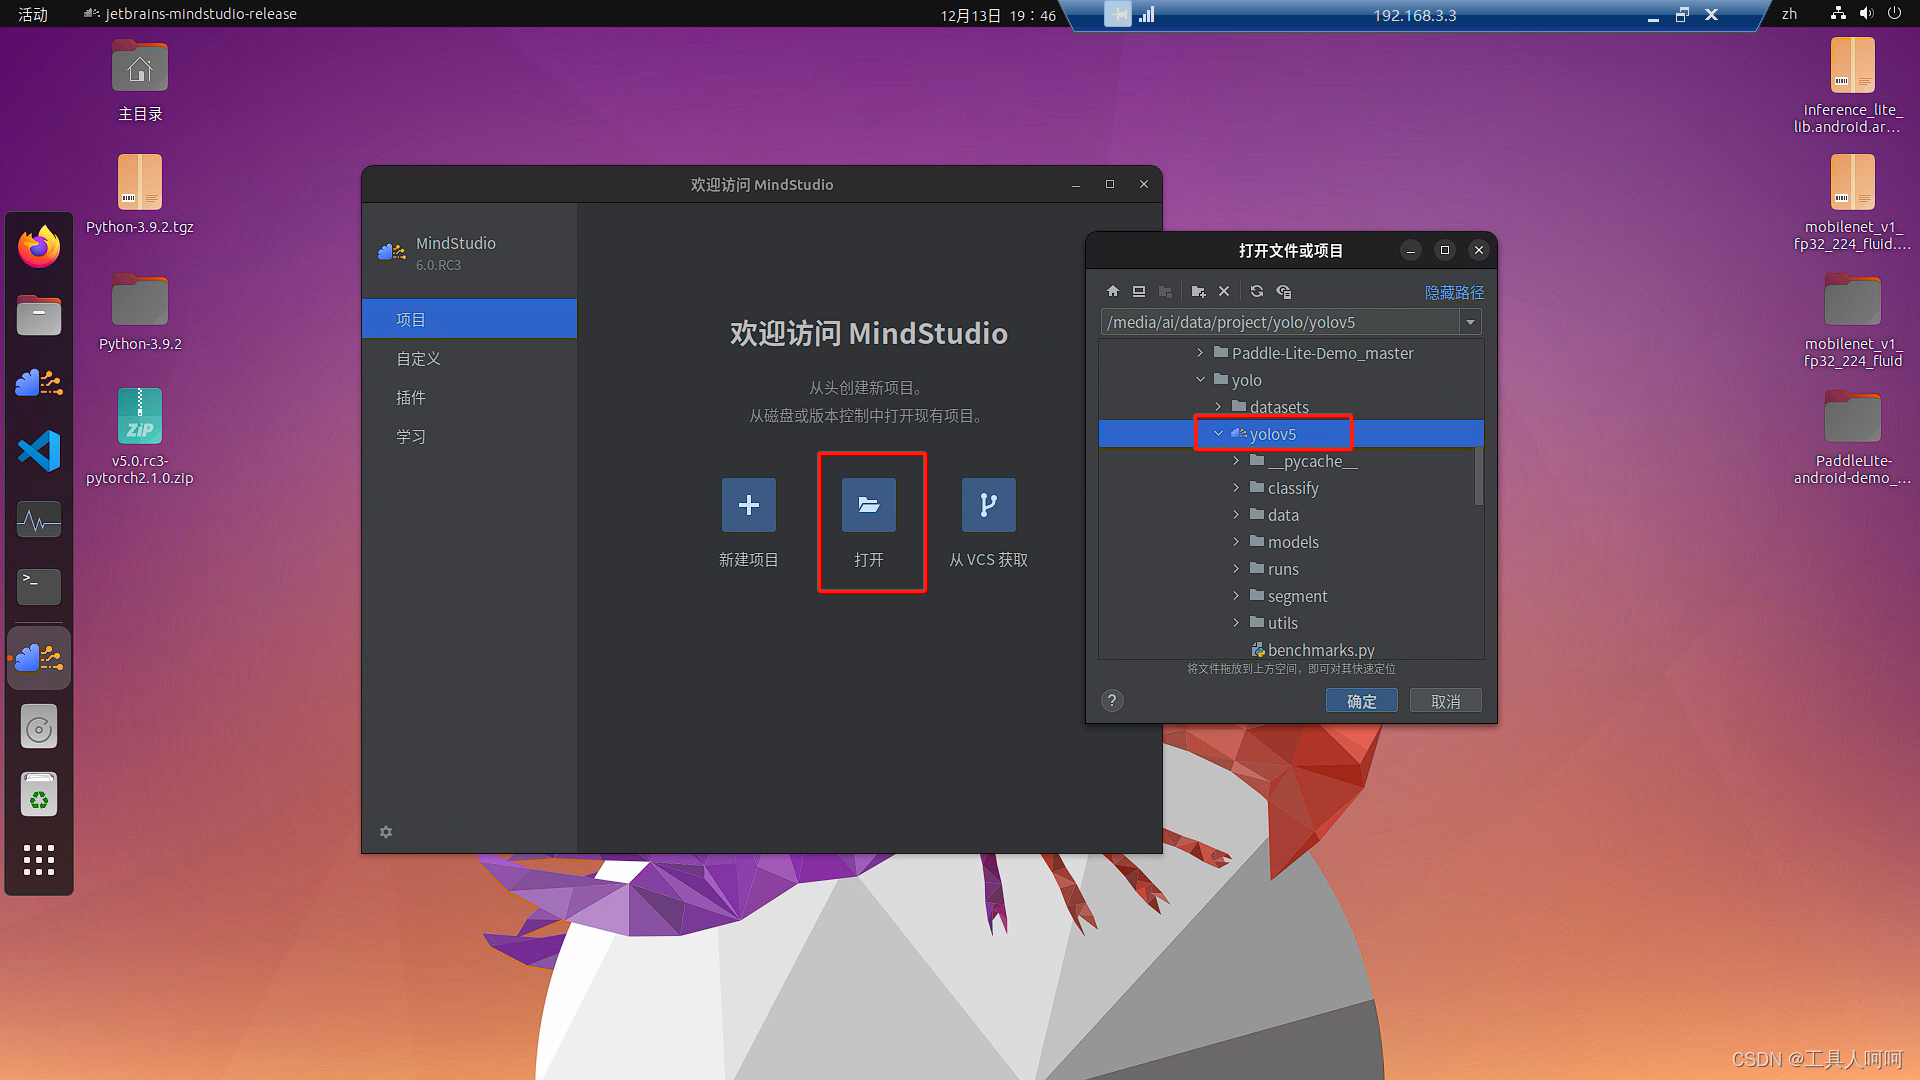
Task: Cancel the dialog with 取消
Action: tap(1445, 701)
